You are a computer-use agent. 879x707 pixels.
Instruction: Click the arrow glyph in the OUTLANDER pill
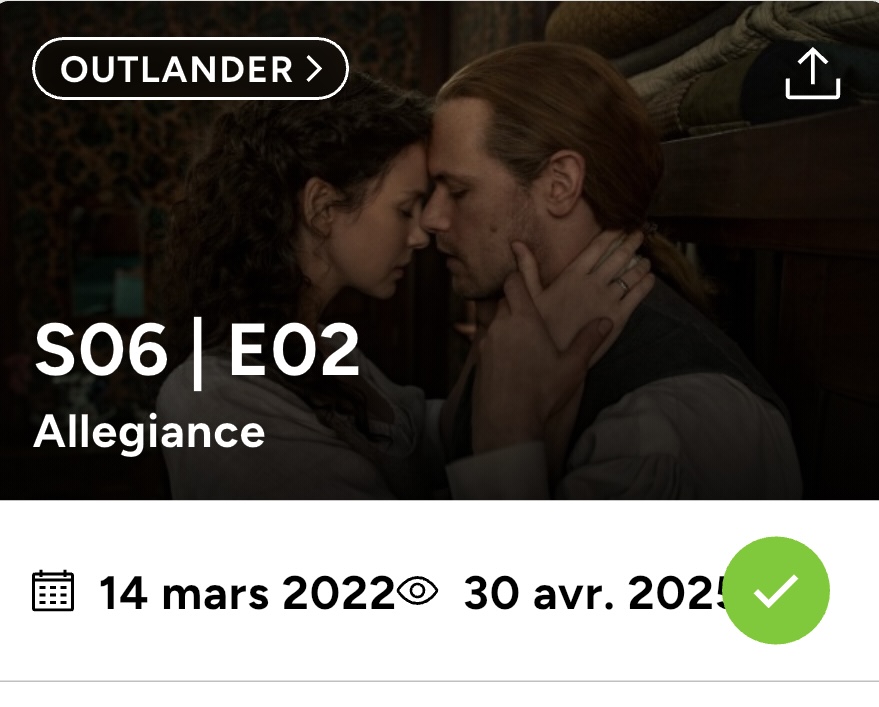pos(314,69)
